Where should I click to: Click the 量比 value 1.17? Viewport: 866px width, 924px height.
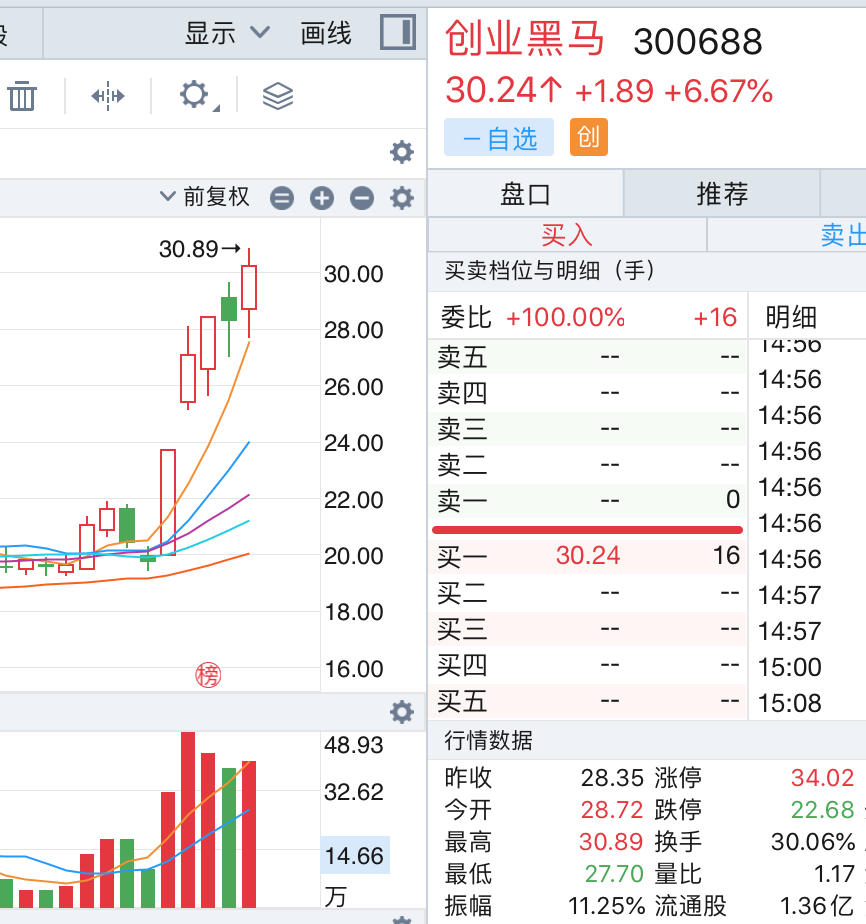834,874
